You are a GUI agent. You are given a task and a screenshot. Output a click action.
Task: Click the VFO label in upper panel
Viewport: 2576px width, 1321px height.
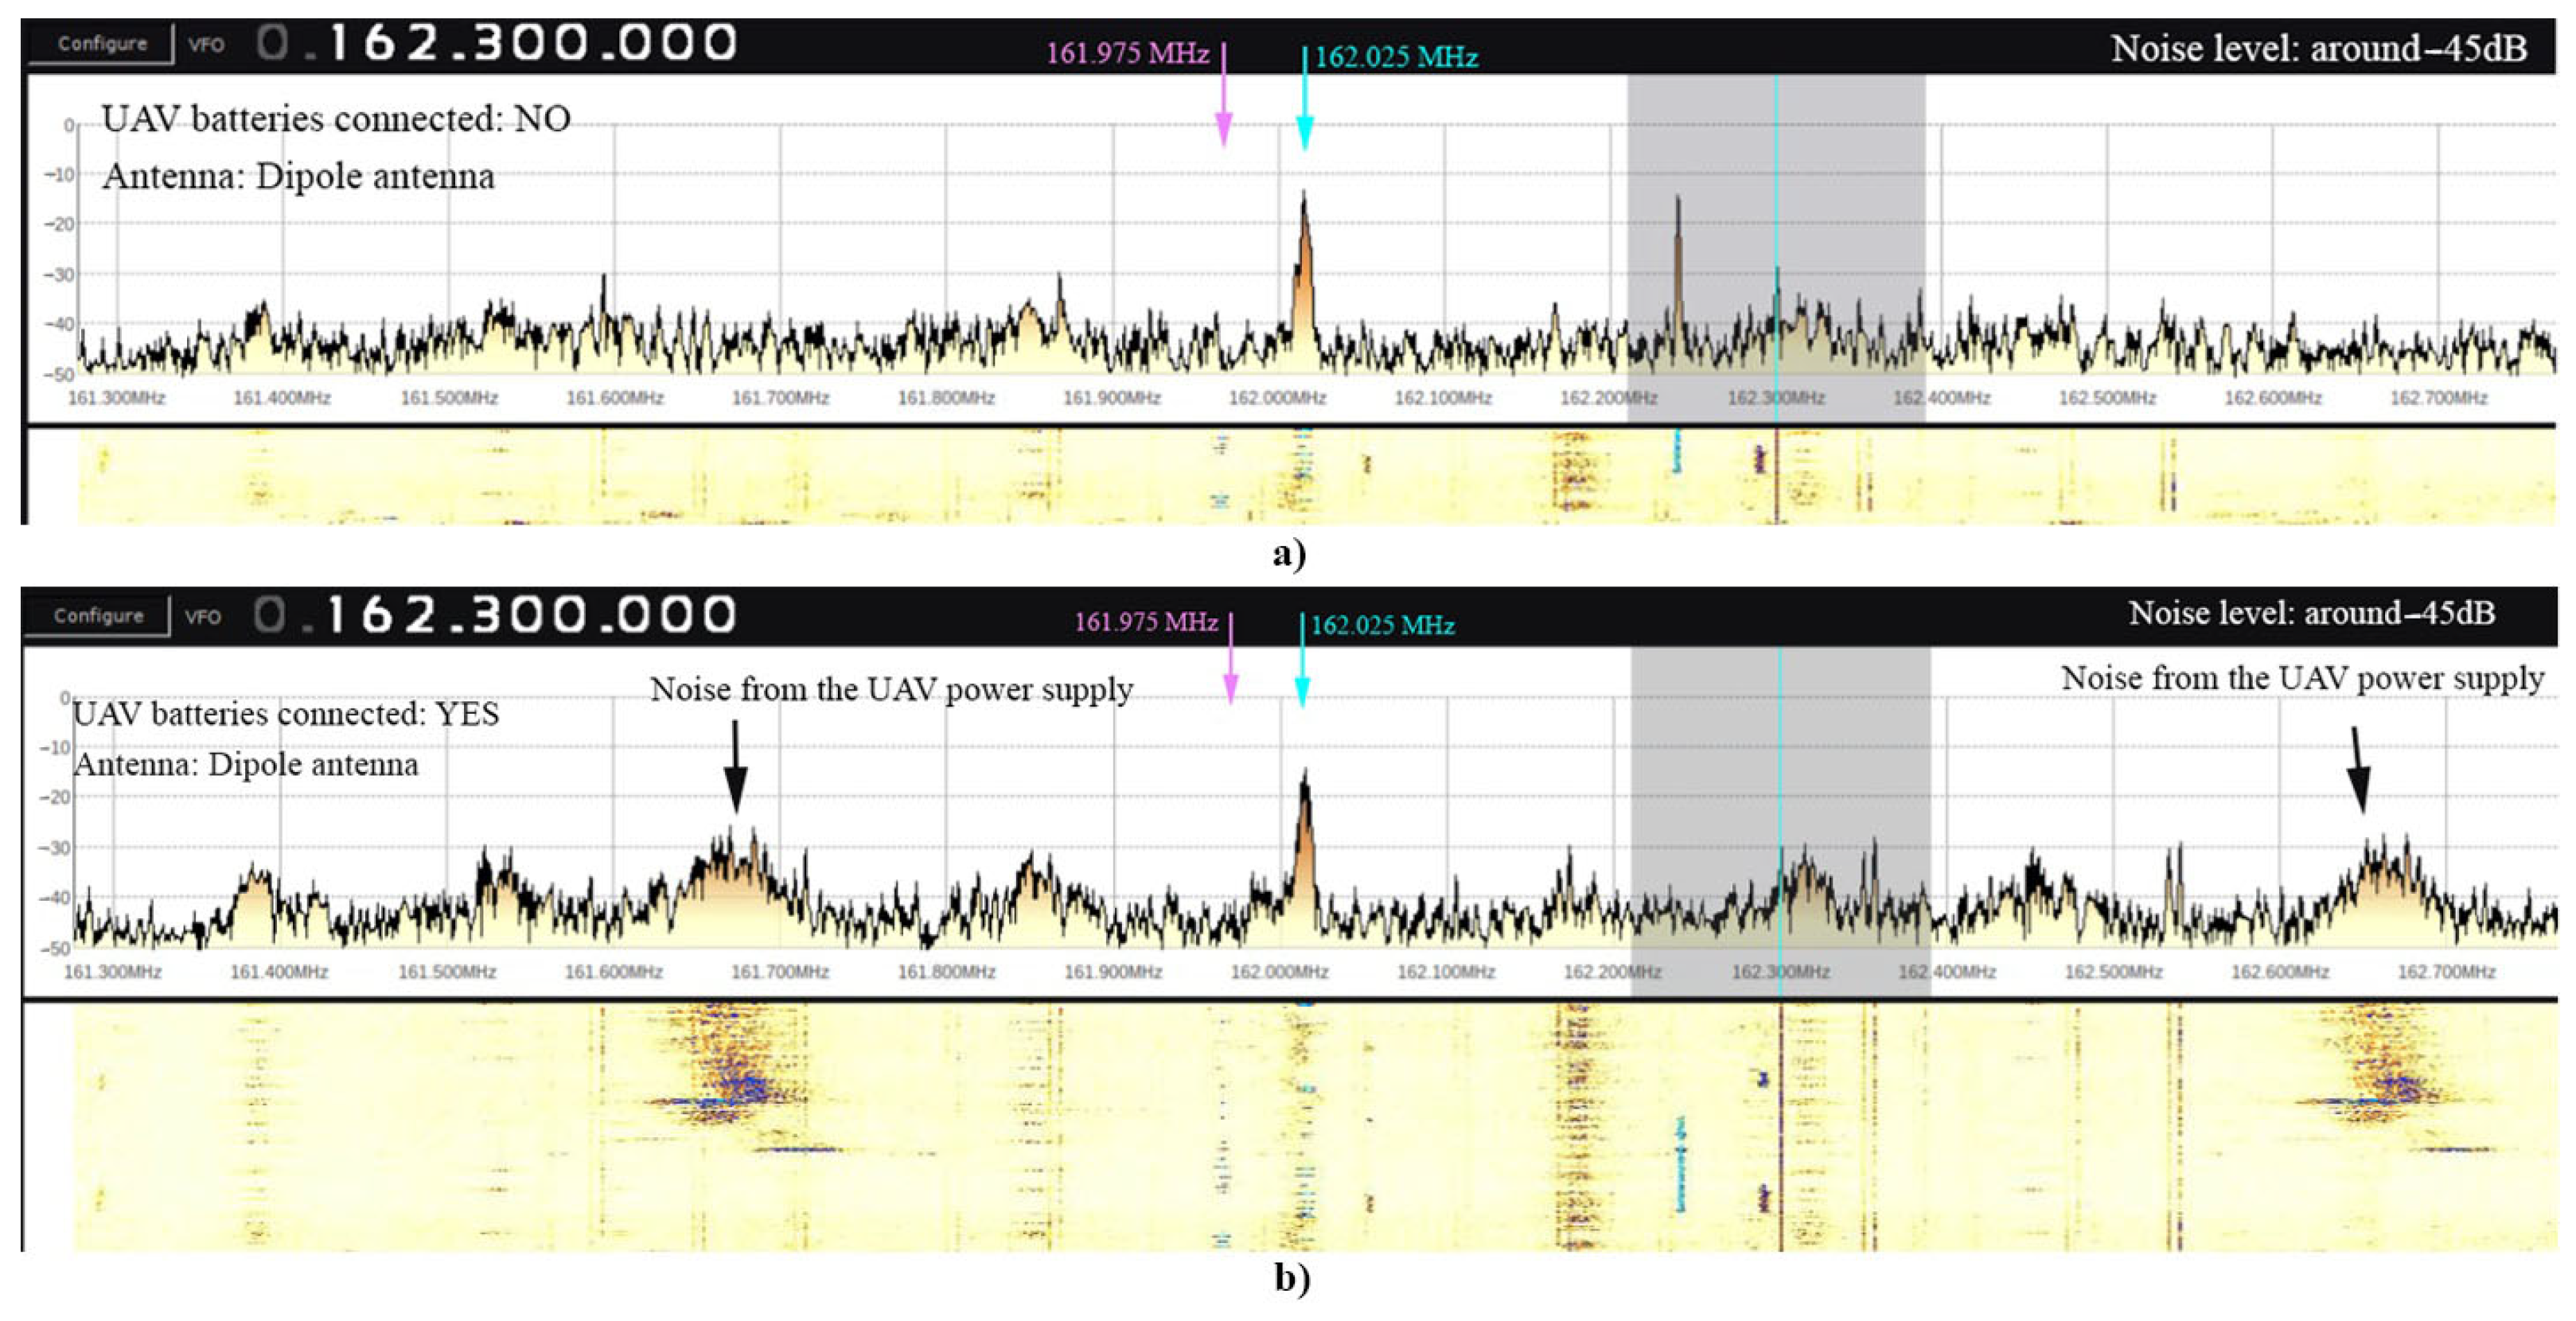[206, 45]
